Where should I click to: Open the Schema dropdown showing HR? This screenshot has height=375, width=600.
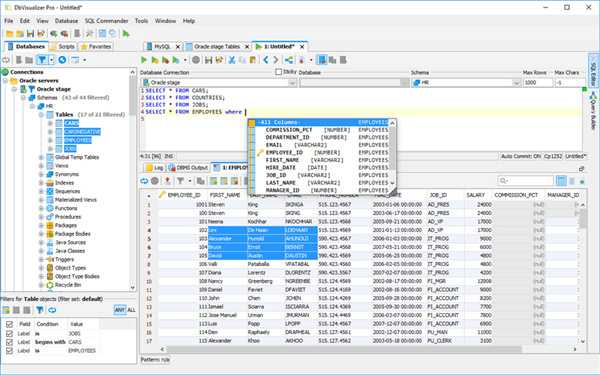[x=466, y=82]
